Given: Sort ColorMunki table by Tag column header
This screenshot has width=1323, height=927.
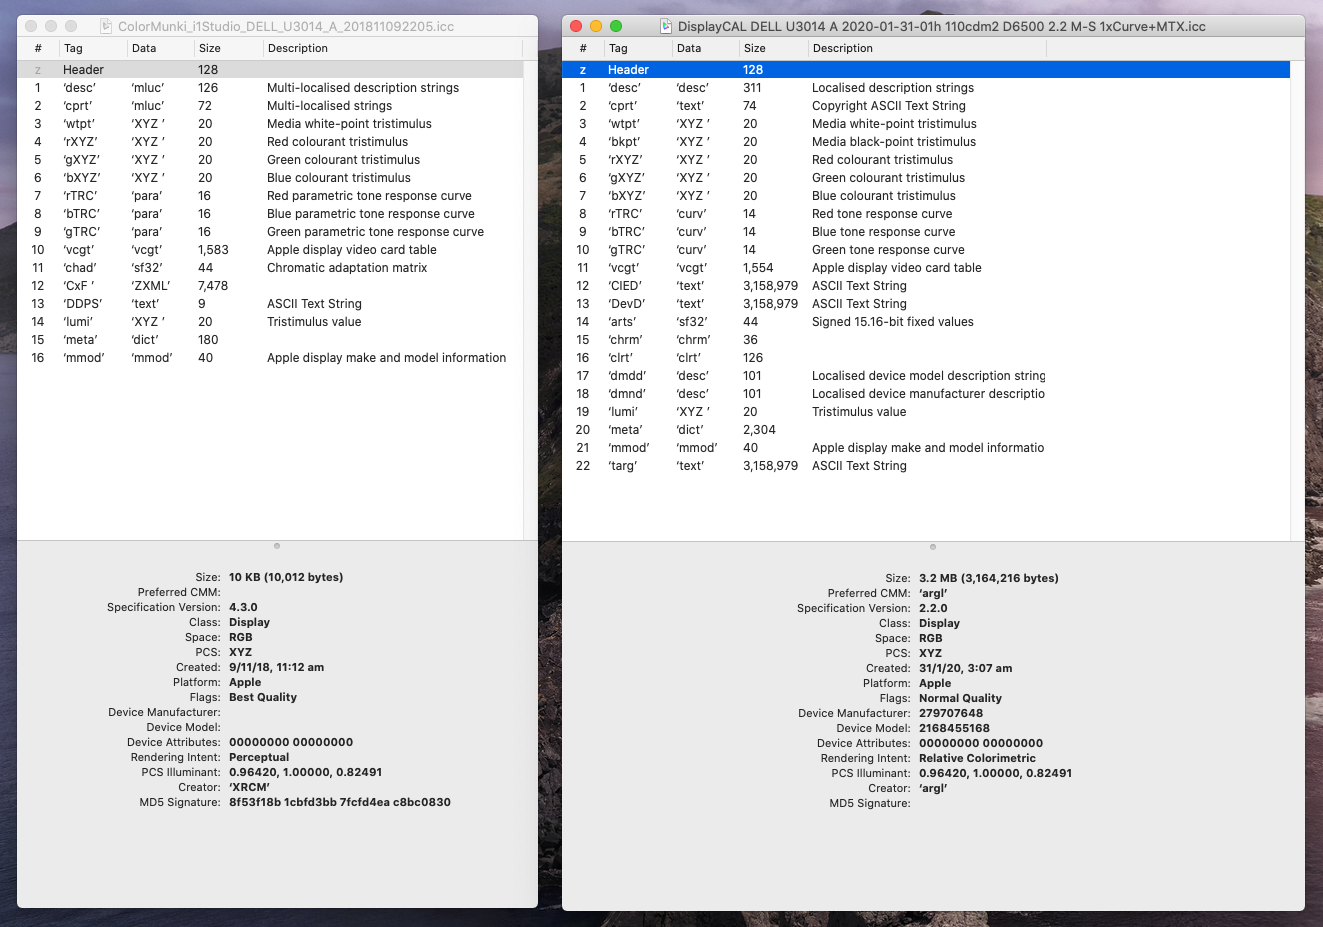Looking at the screenshot, I should [92, 48].
